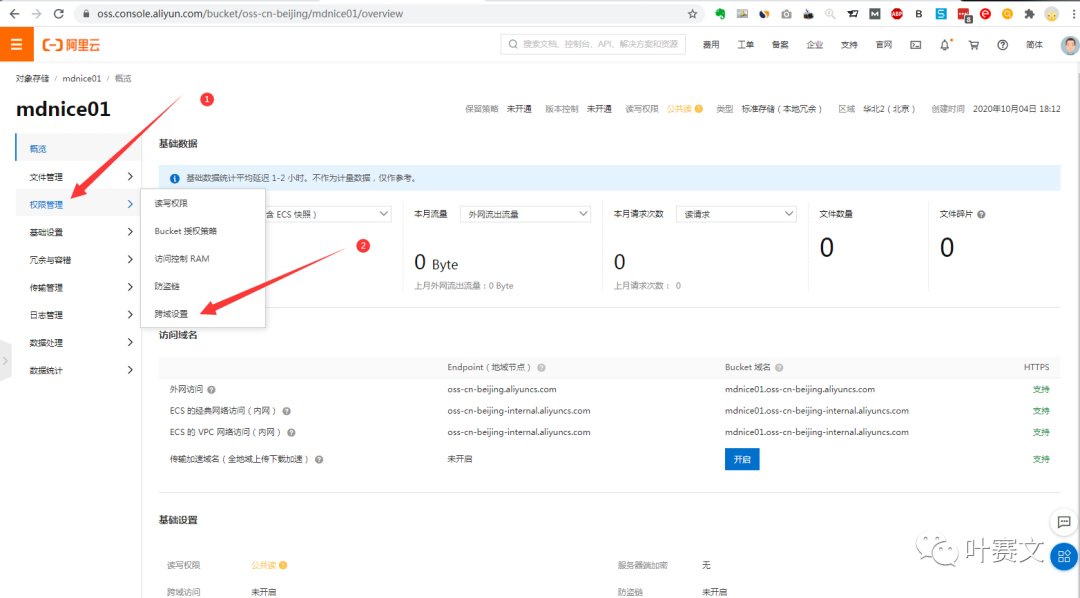Click the help icon next to Bucket 域名
The width and height of the screenshot is (1080, 598).
pos(779,367)
